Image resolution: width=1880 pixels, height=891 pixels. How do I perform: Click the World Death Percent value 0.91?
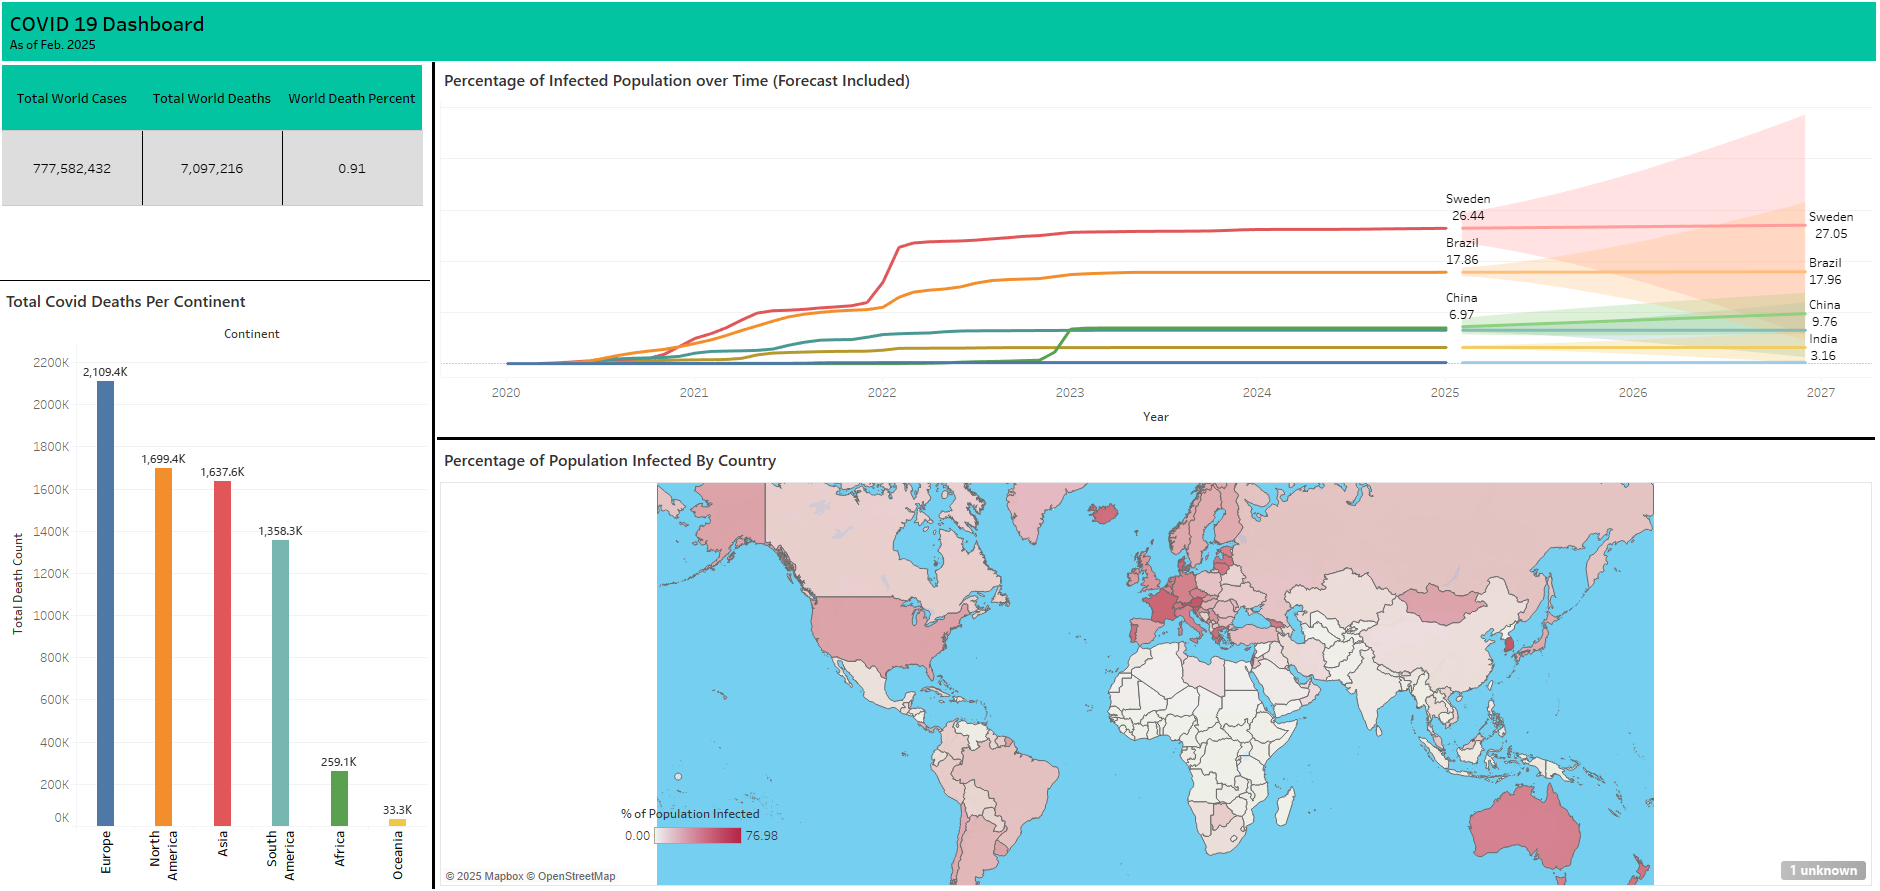352,168
